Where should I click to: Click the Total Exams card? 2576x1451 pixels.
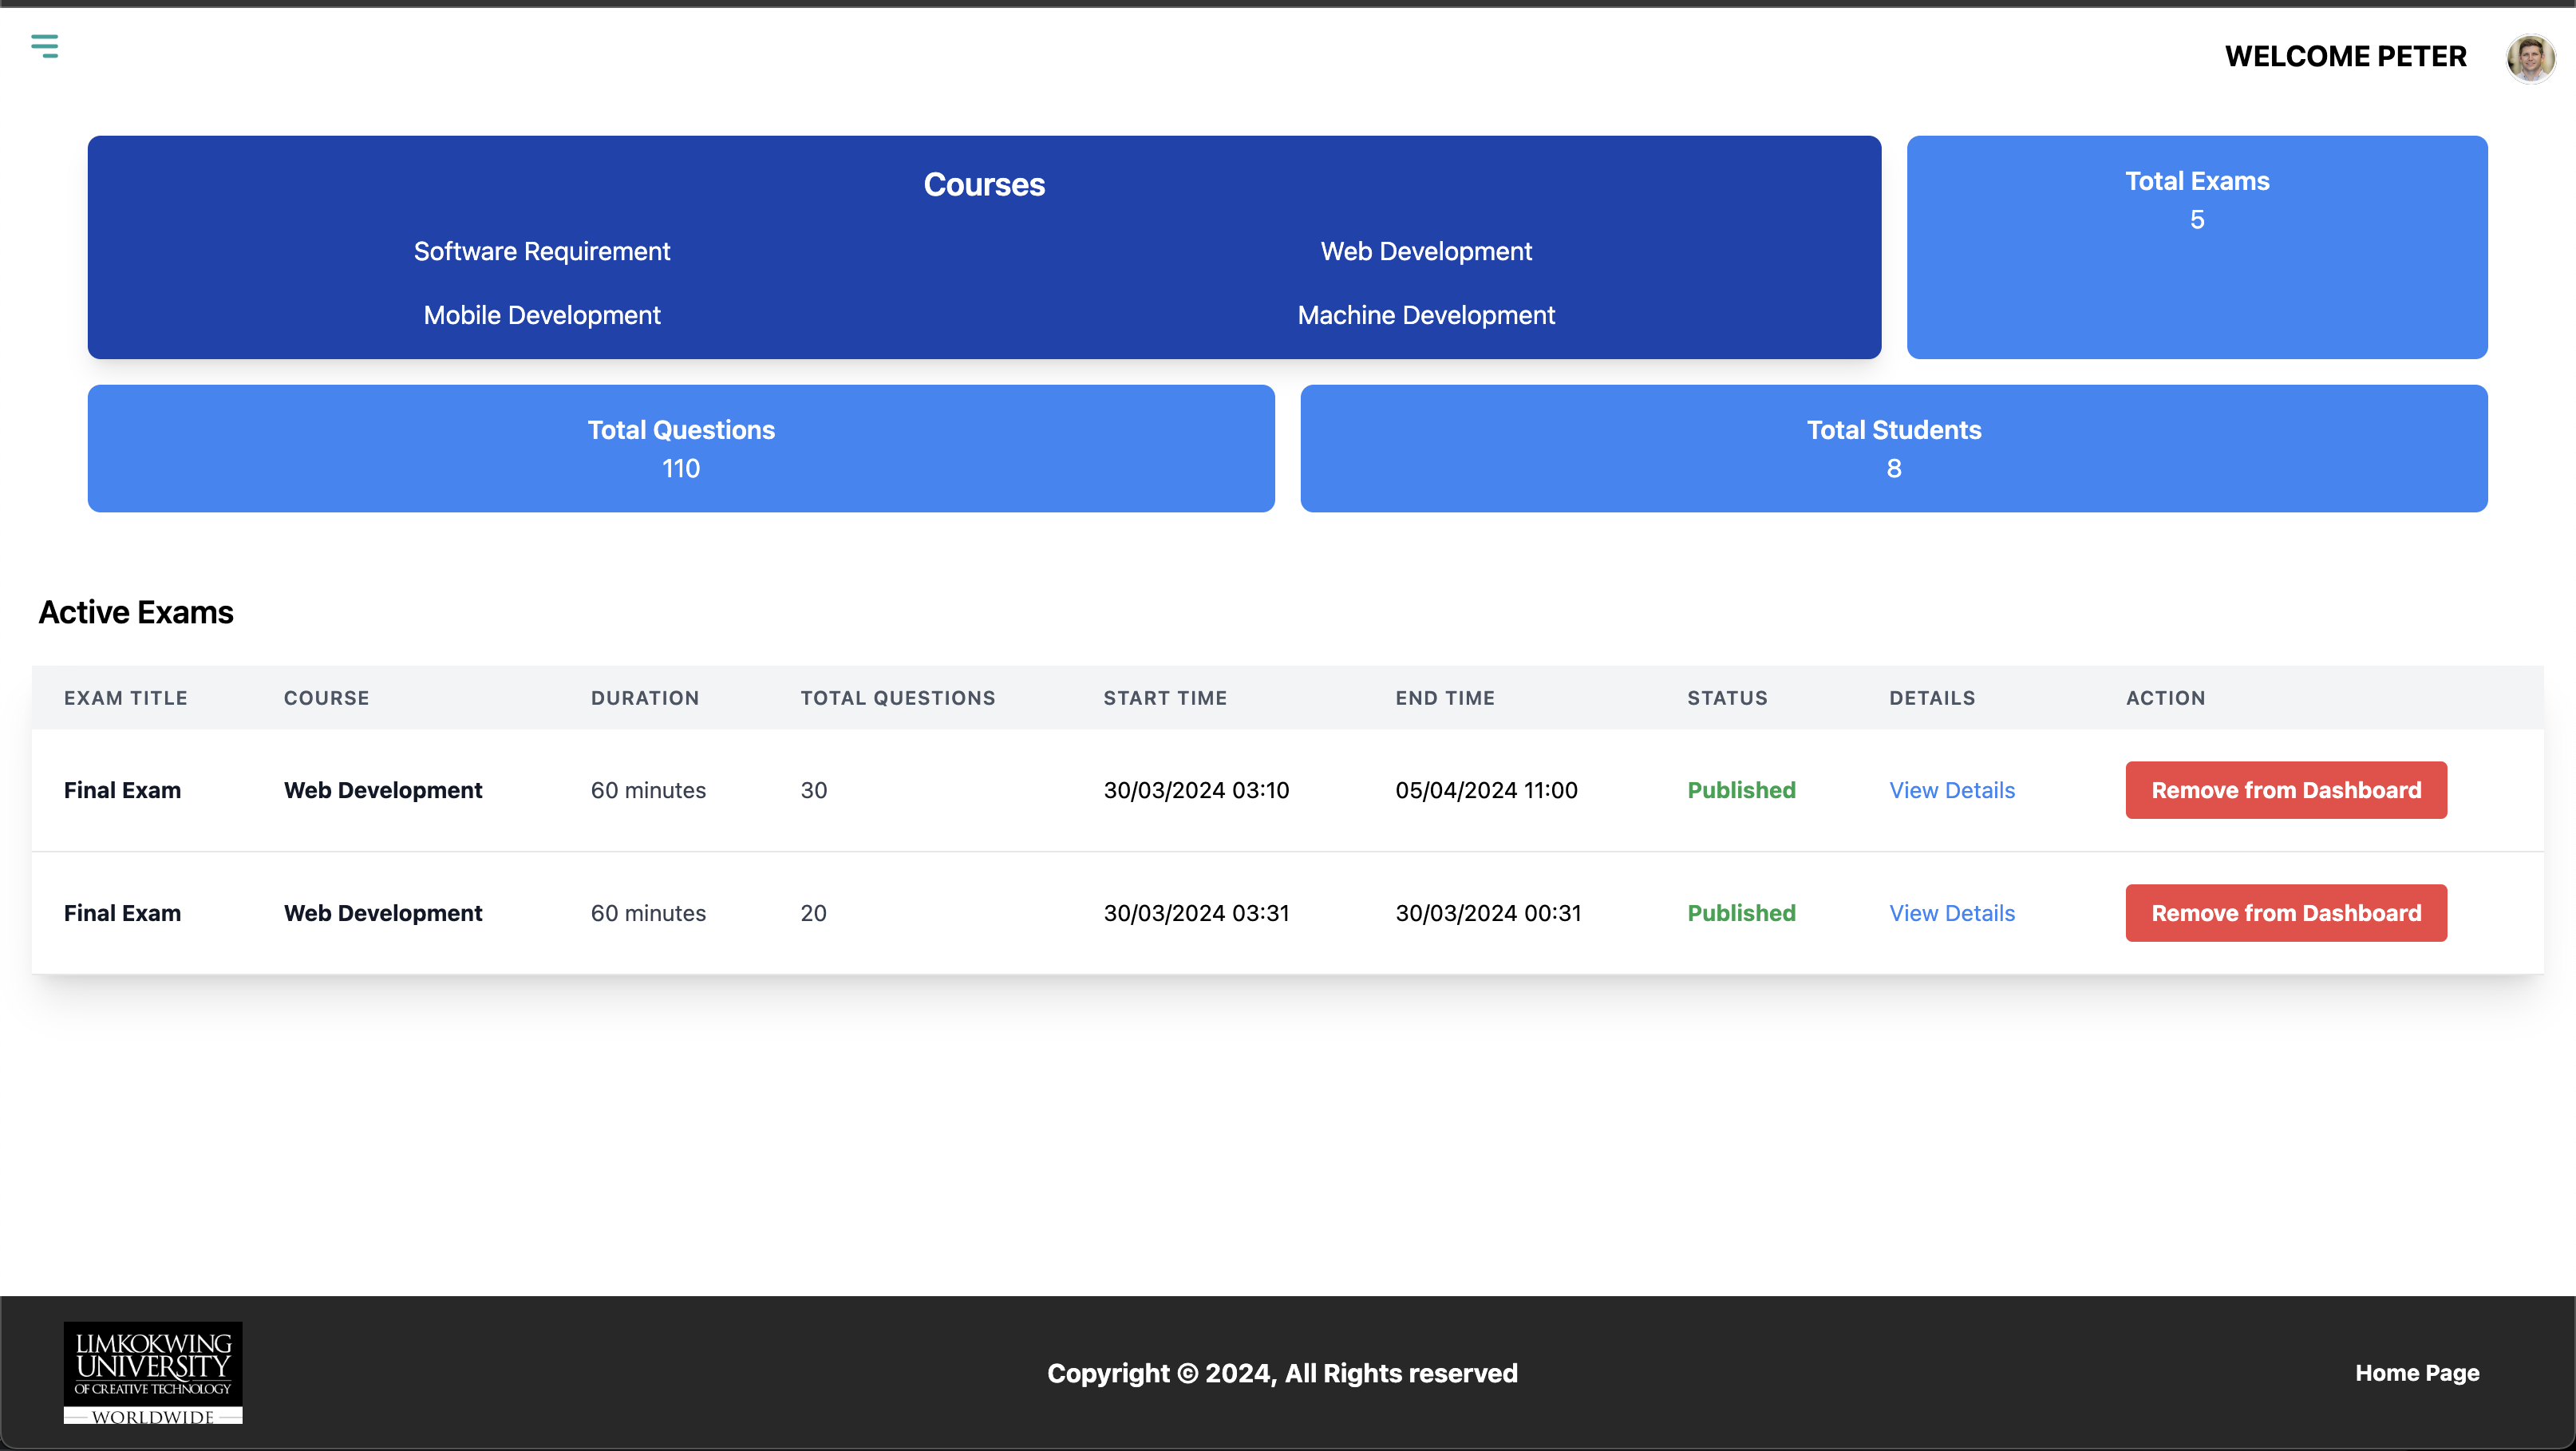pyautogui.click(x=2196, y=247)
